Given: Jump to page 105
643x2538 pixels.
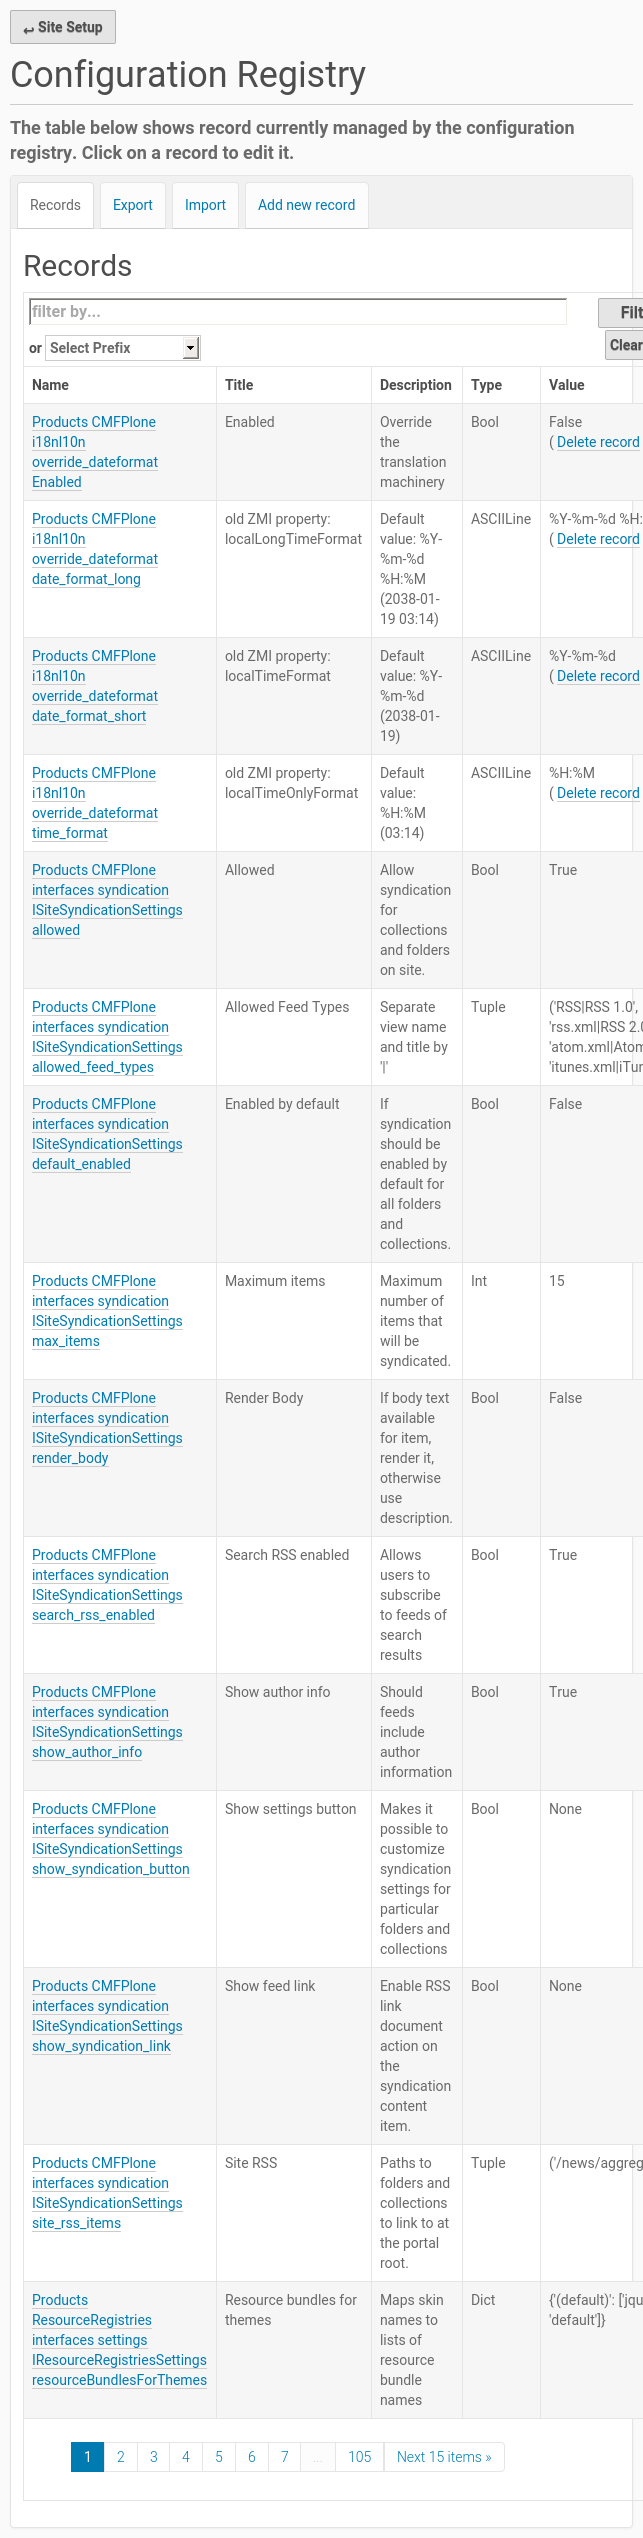Looking at the screenshot, I should click(360, 2457).
